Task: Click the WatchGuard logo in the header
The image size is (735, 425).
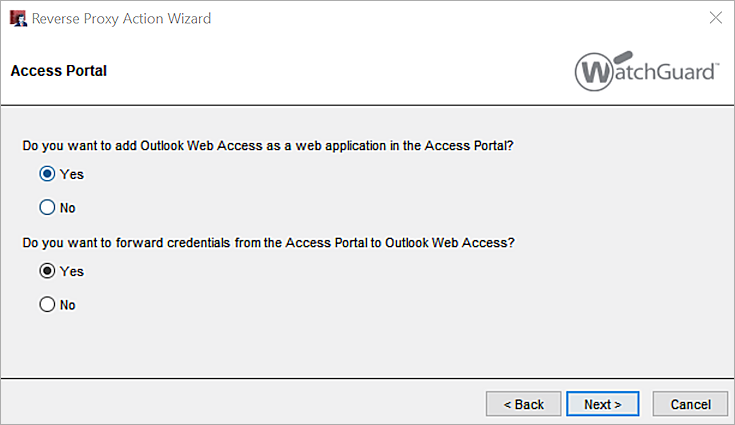Action: [647, 72]
